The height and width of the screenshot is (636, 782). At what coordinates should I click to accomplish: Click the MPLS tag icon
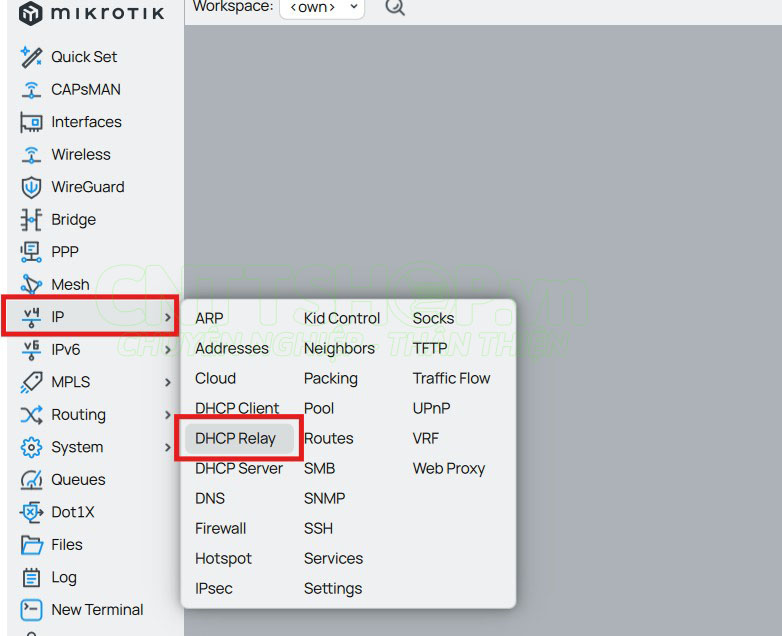pos(31,382)
